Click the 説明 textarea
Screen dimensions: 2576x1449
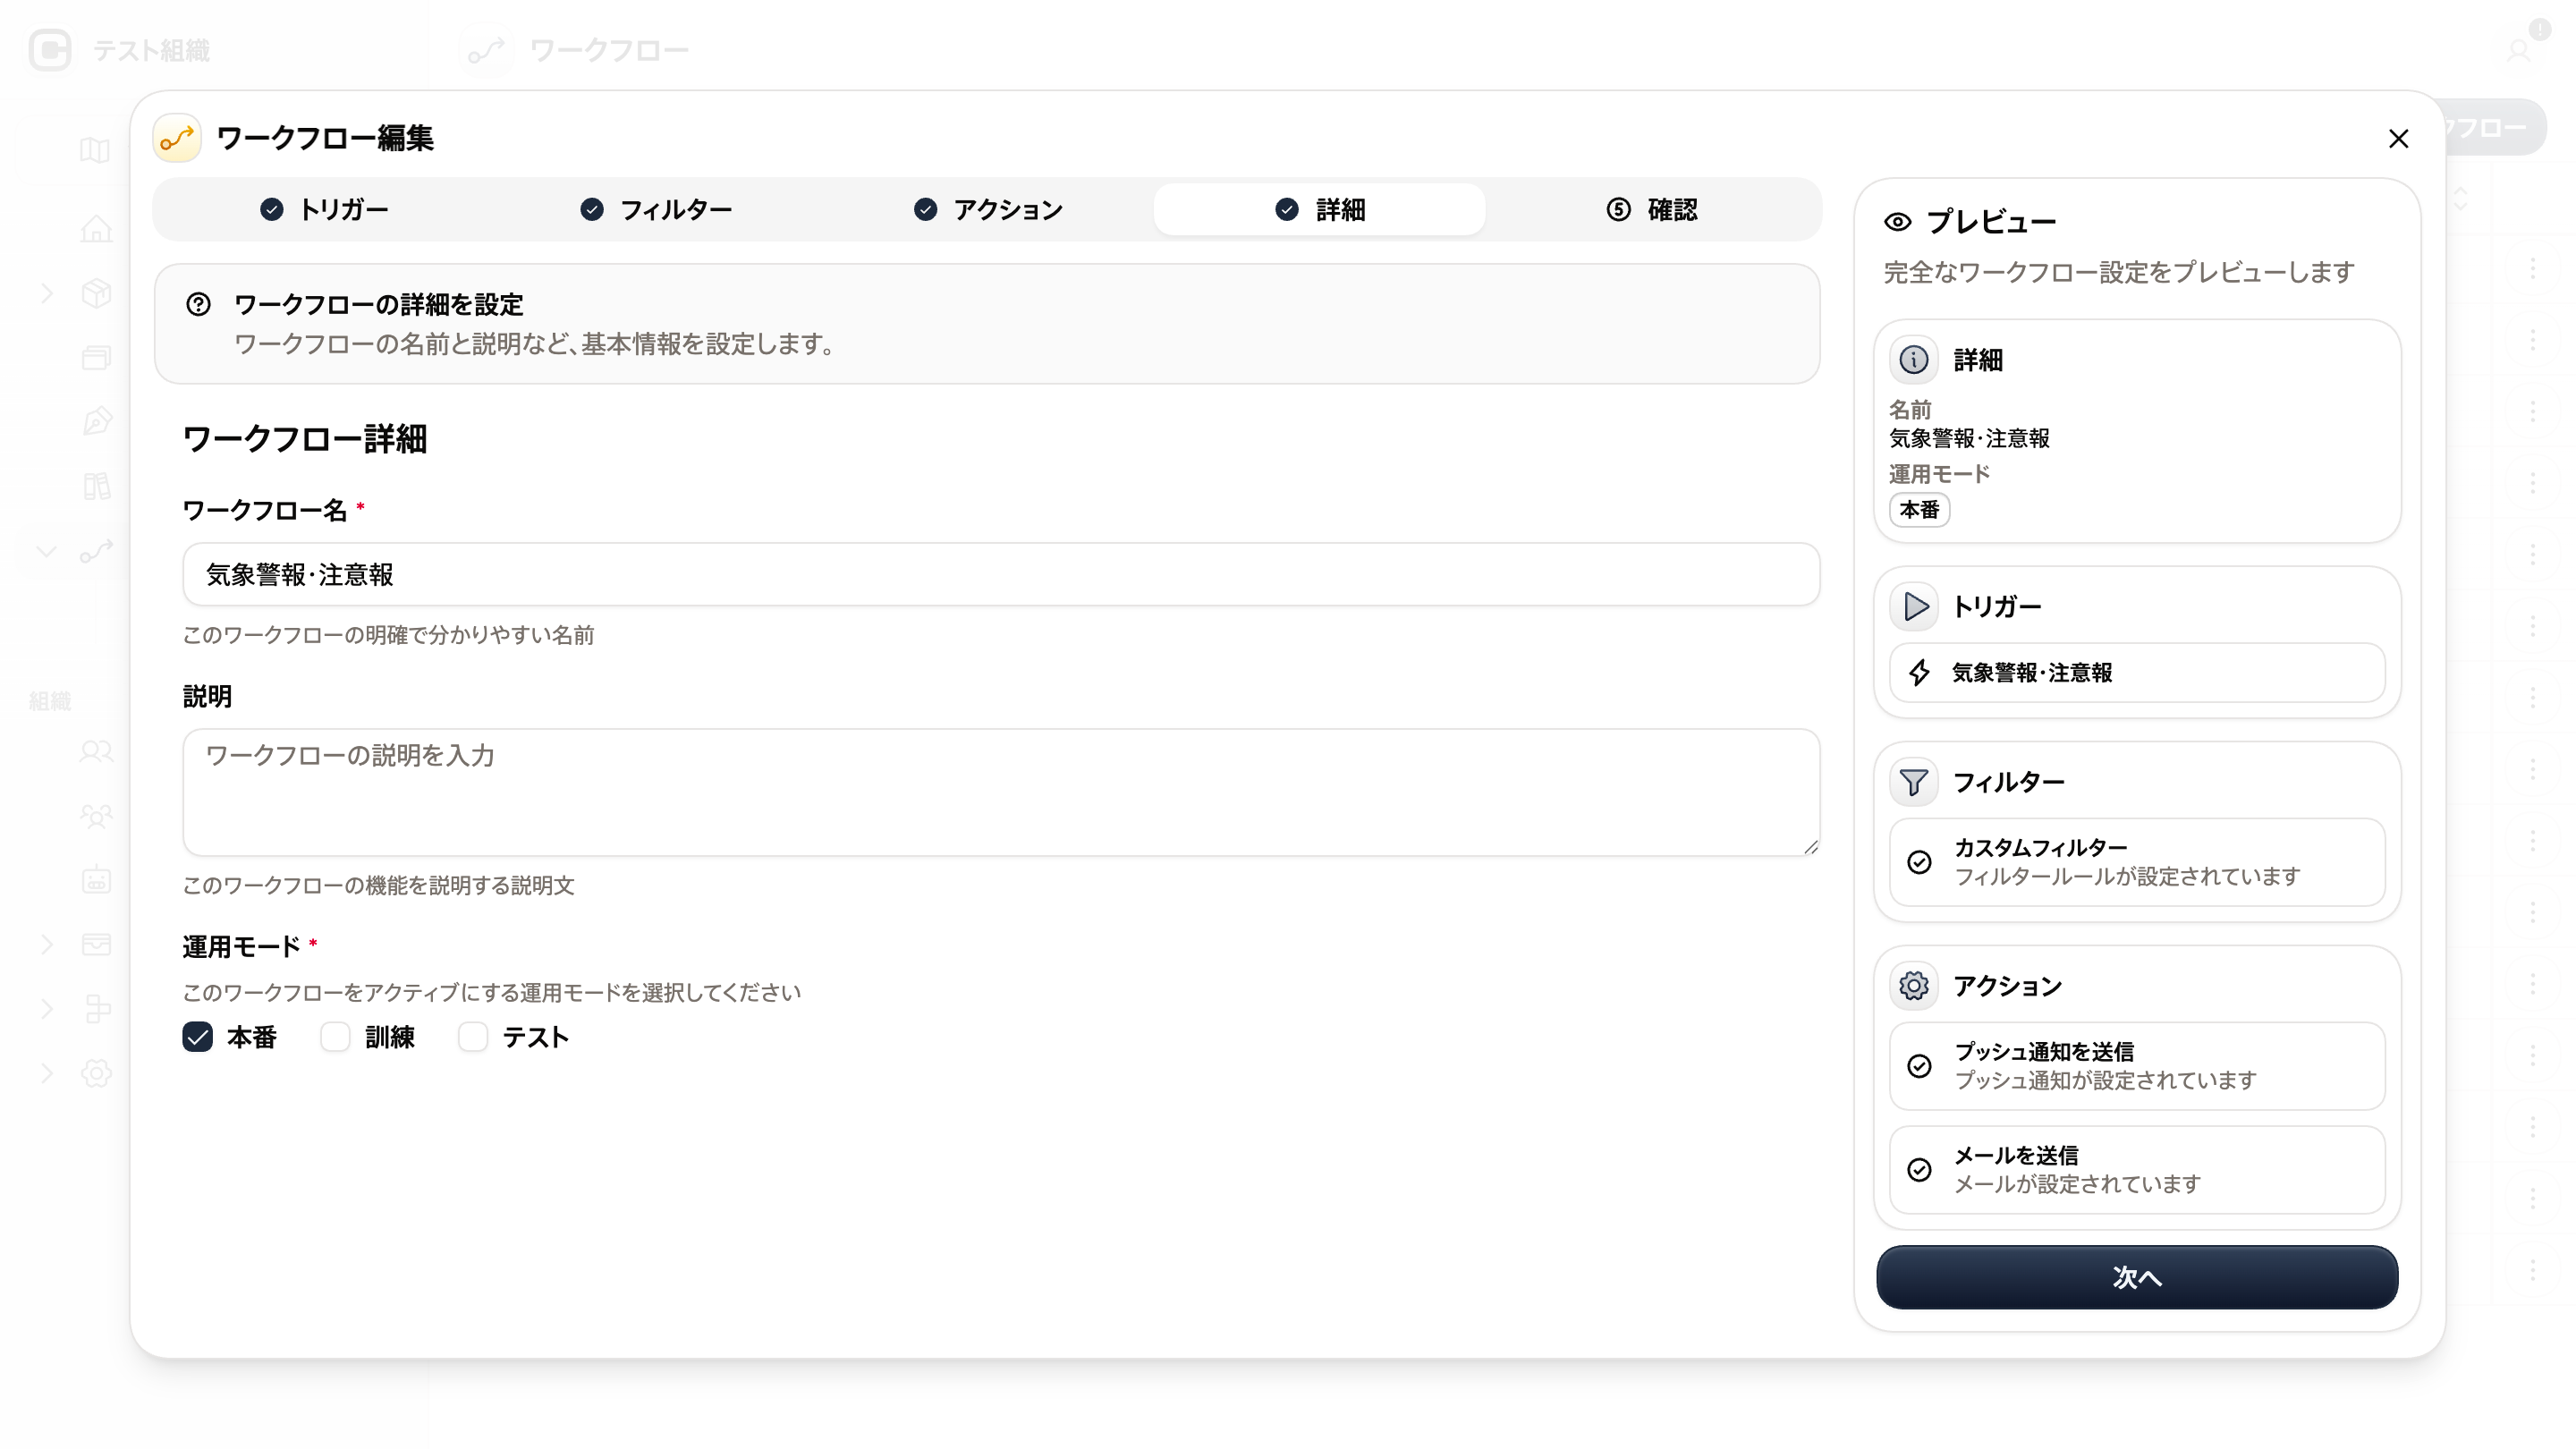1001,792
